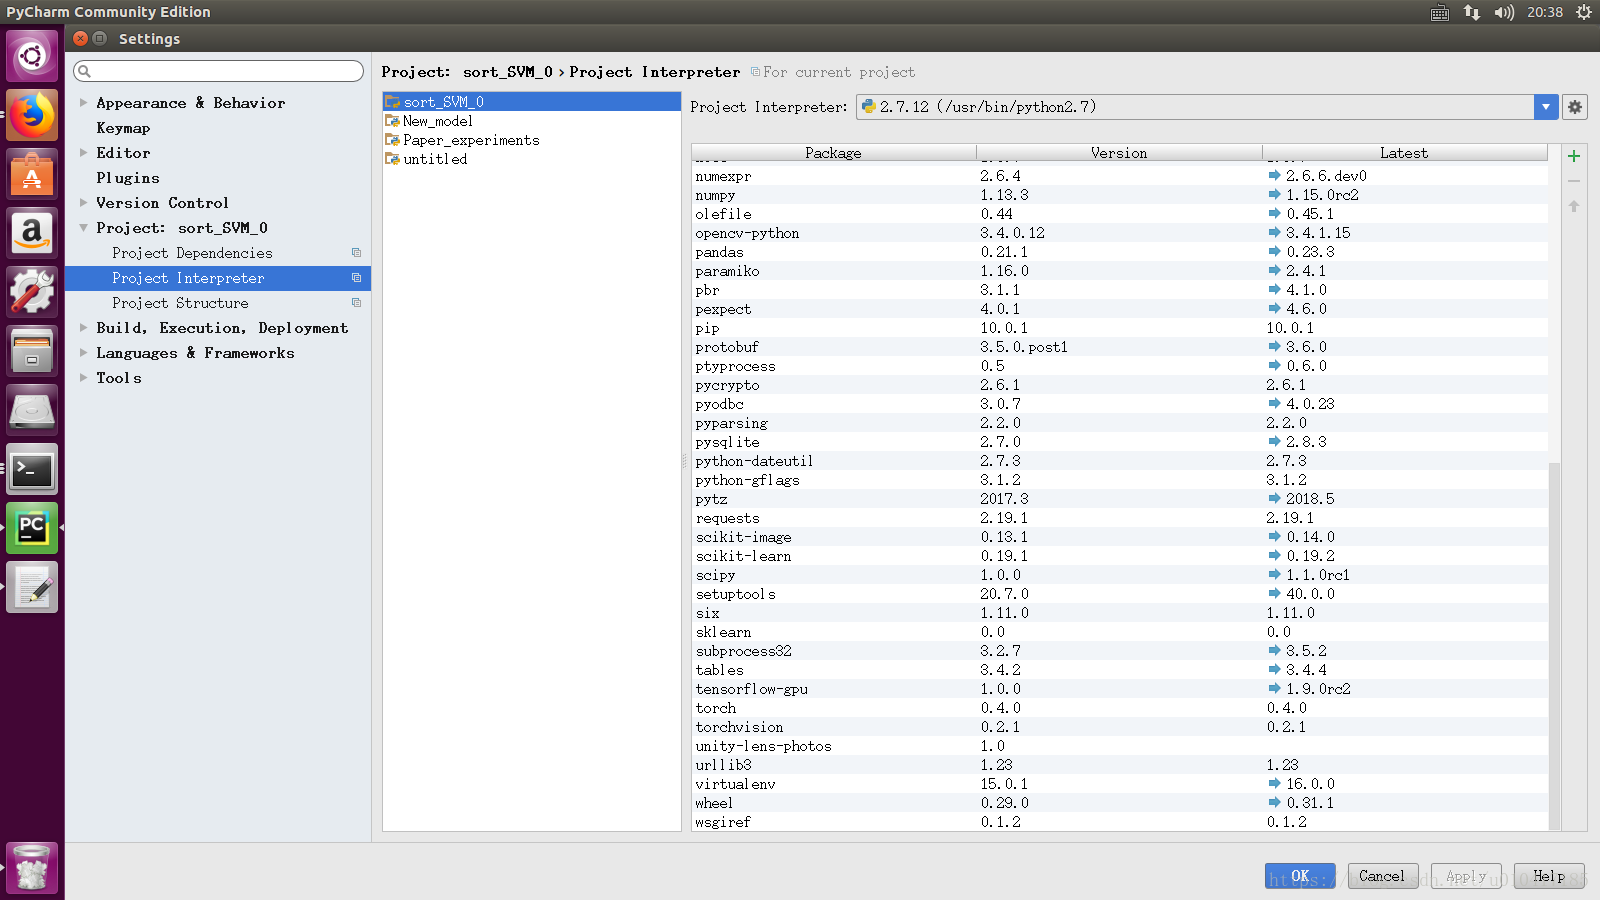Open Project Interpreter dropdown arrow

pyautogui.click(x=1546, y=107)
